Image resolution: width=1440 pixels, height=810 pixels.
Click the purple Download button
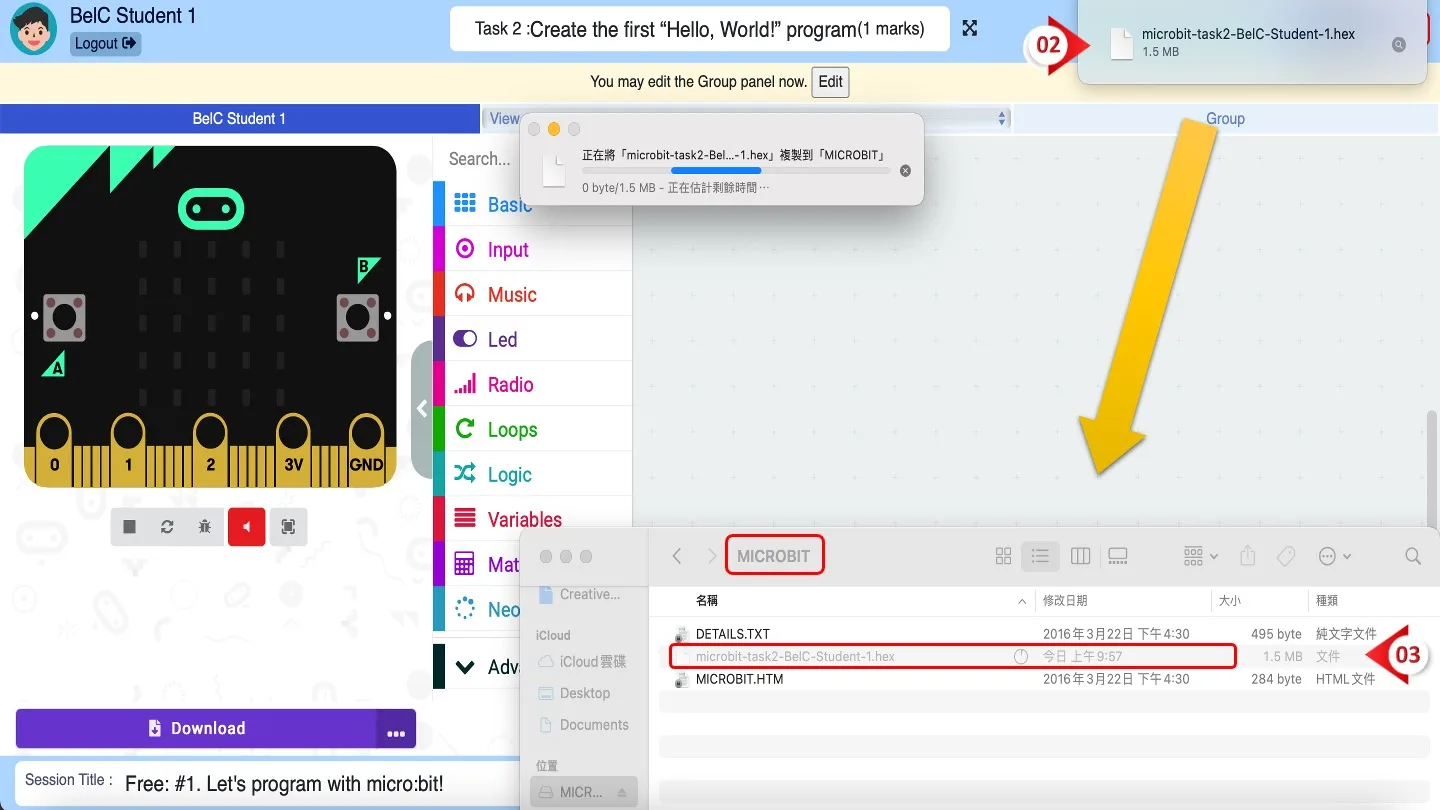click(x=196, y=728)
